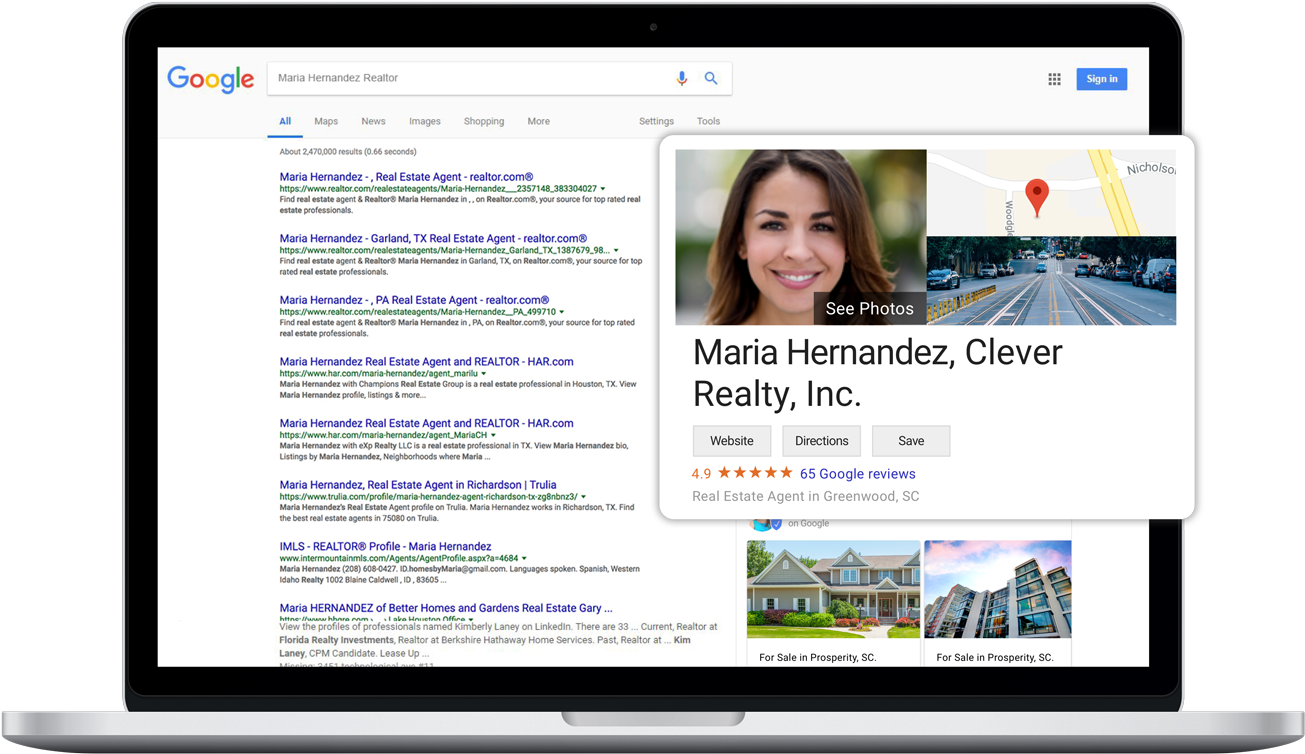The image size is (1305, 754).
Task: Open the Google apps grid icon
Action: (1054, 79)
